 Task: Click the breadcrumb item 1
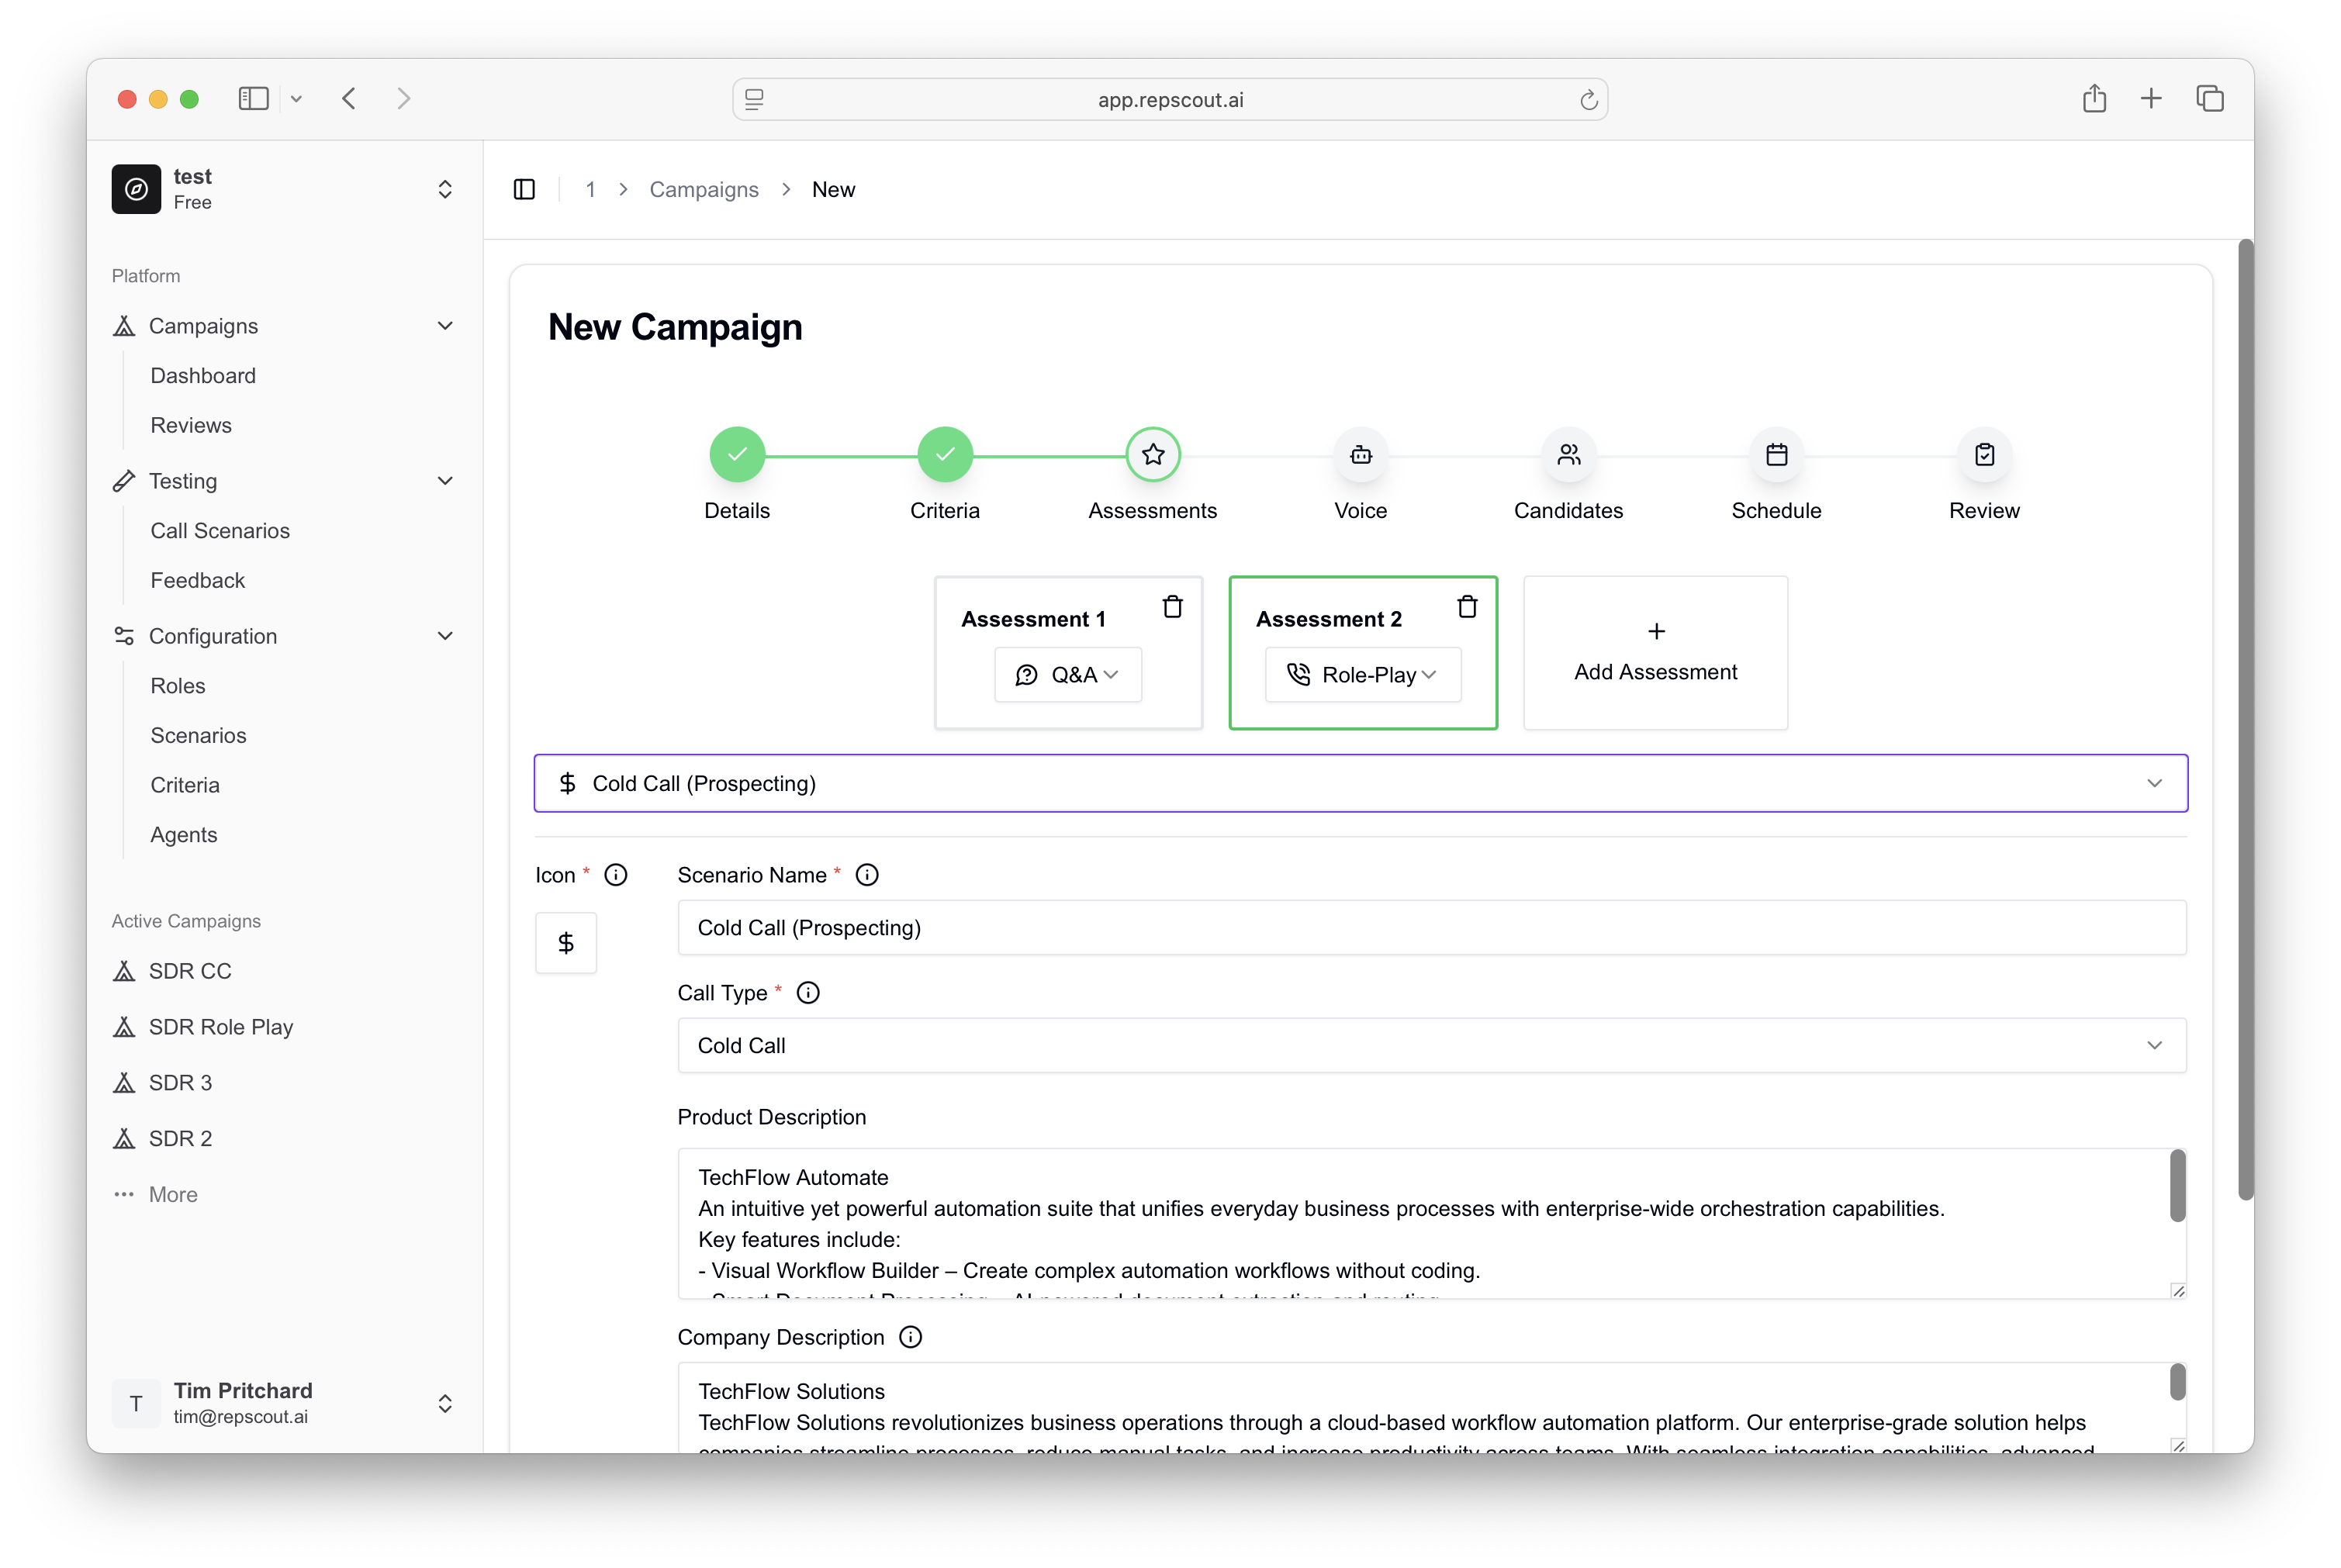pyautogui.click(x=591, y=189)
